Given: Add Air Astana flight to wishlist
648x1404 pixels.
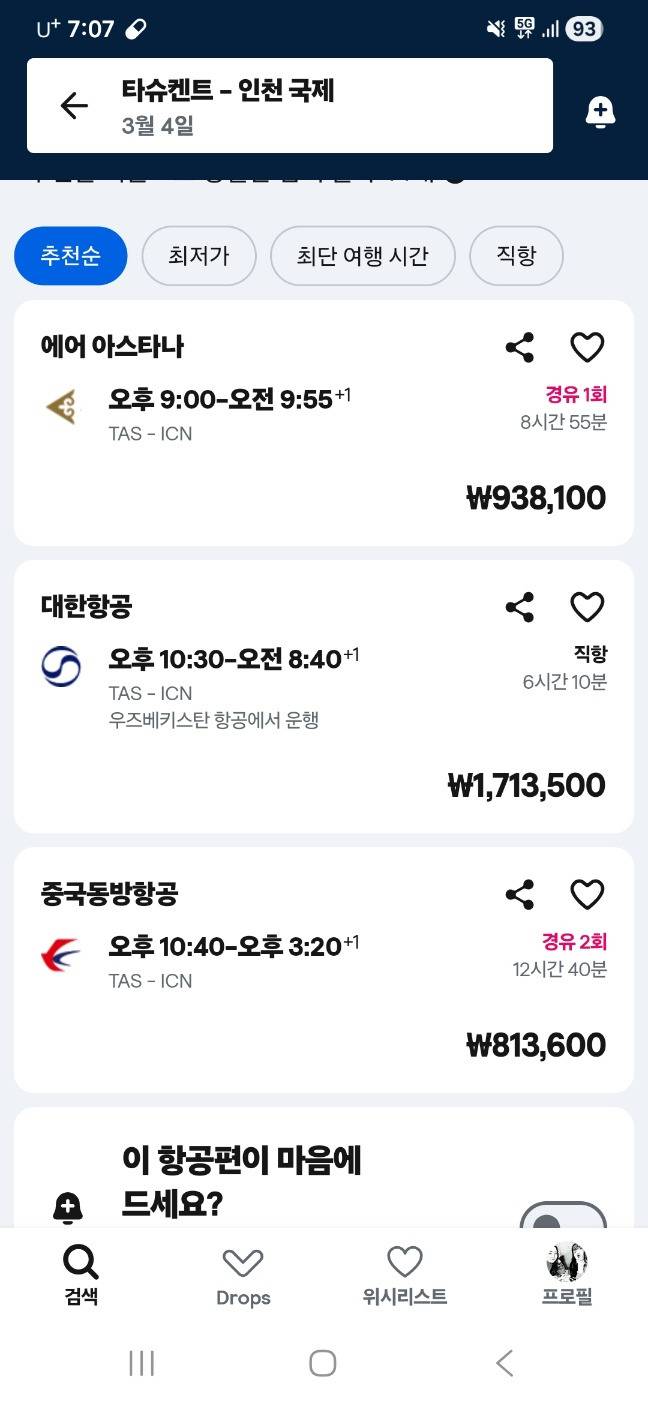Looking at the screenshot, I should pos(587,348).
